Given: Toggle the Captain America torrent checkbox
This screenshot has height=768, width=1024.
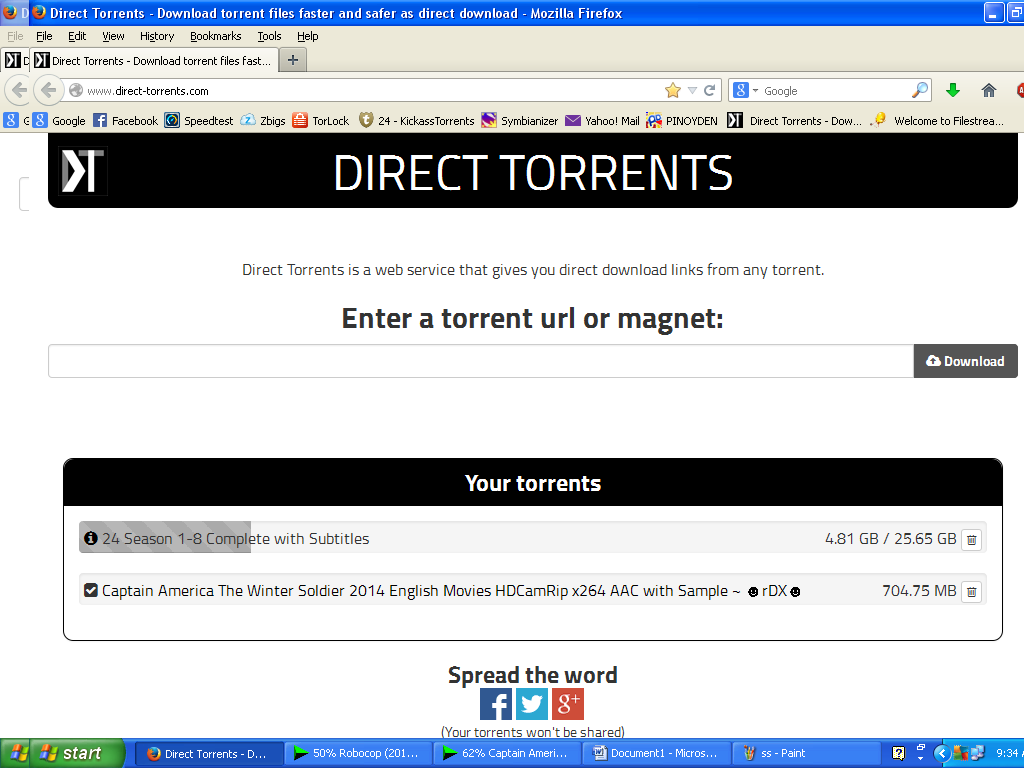Looking at the screenshot, I should point(91,590).
